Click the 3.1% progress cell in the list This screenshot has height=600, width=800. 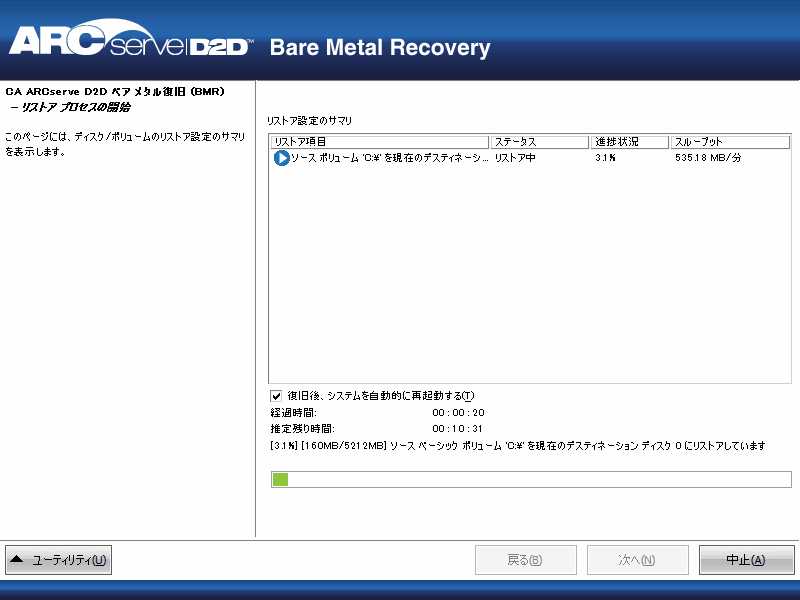(x=605, y=158)
